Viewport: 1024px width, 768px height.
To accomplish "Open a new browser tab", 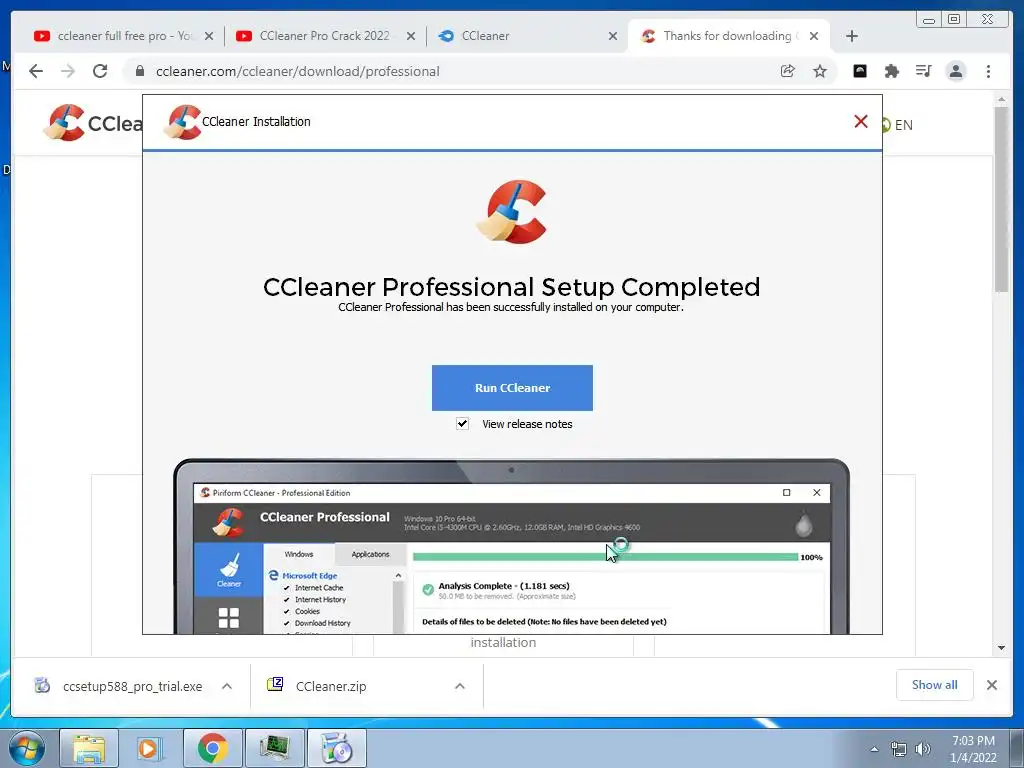I will pos(852,37).
